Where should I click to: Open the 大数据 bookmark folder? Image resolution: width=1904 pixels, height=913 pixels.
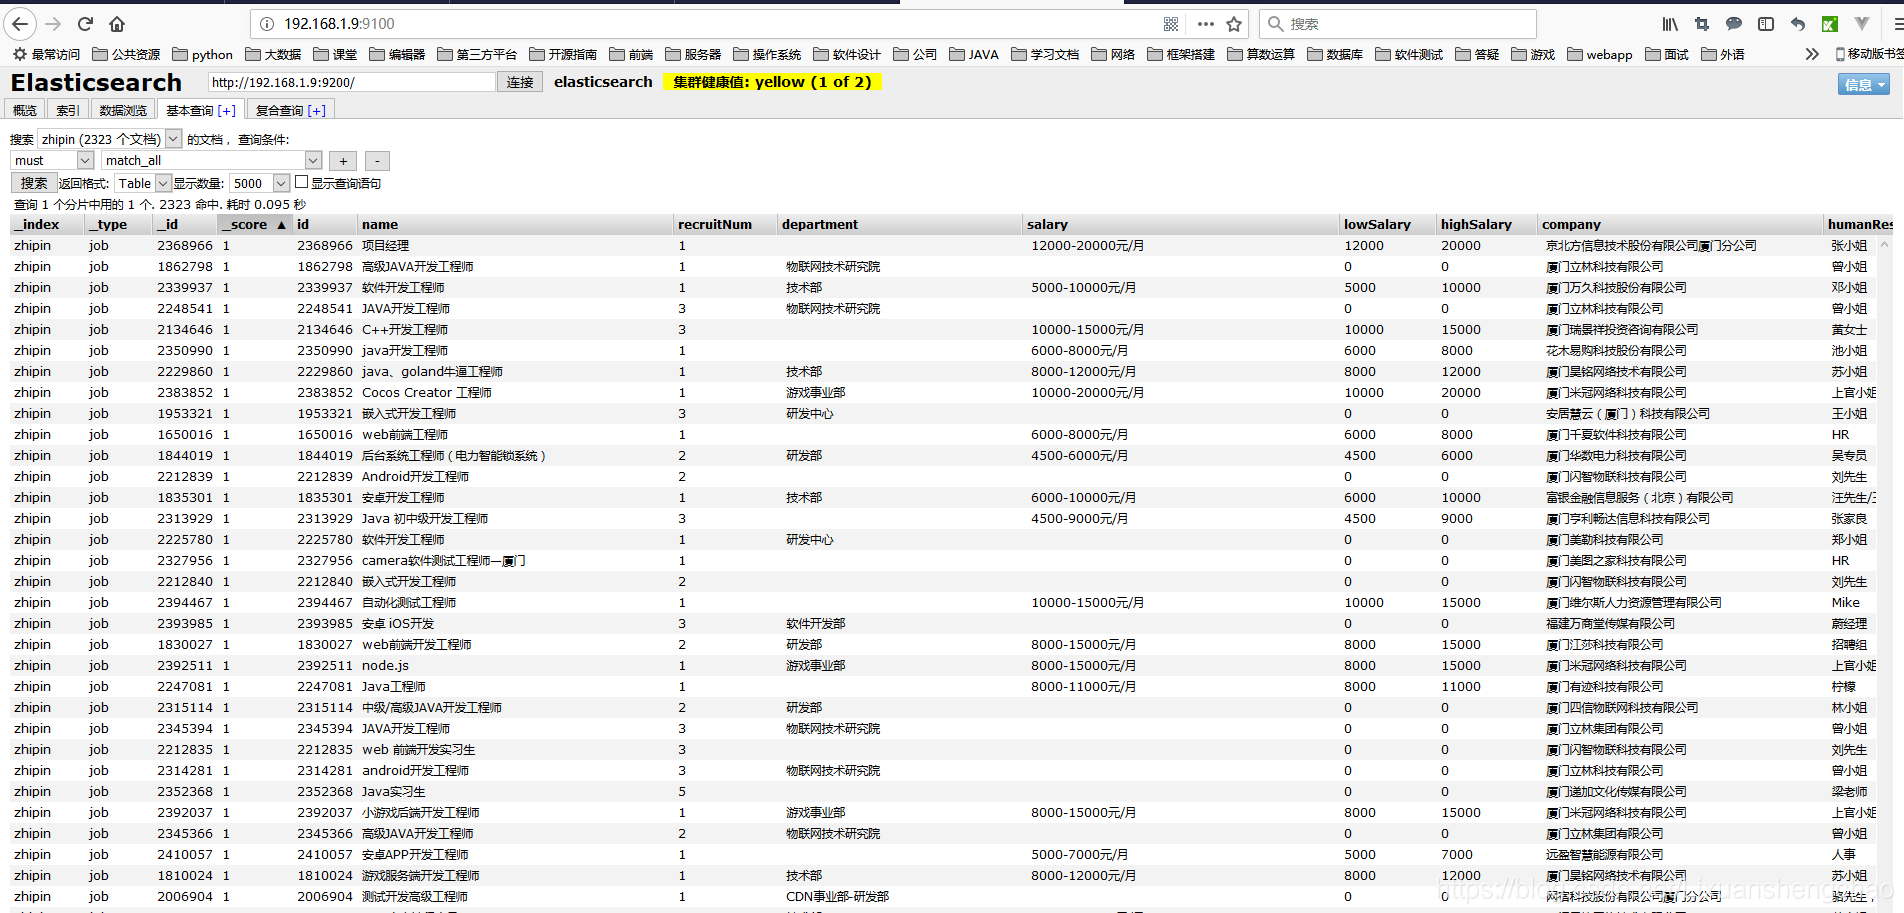[273, 54]
